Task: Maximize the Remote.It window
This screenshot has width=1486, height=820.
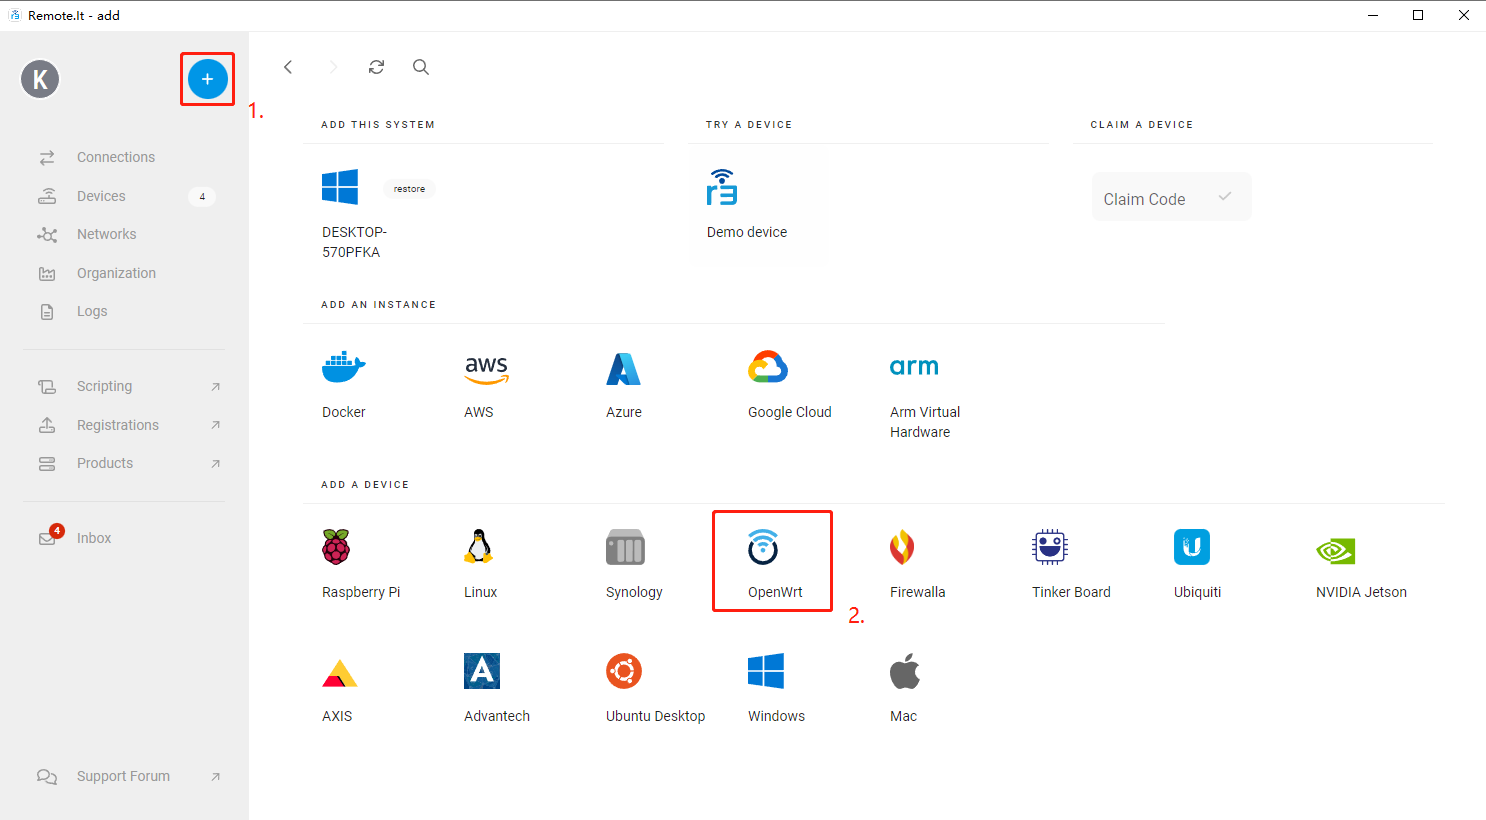Action: 1418,15
